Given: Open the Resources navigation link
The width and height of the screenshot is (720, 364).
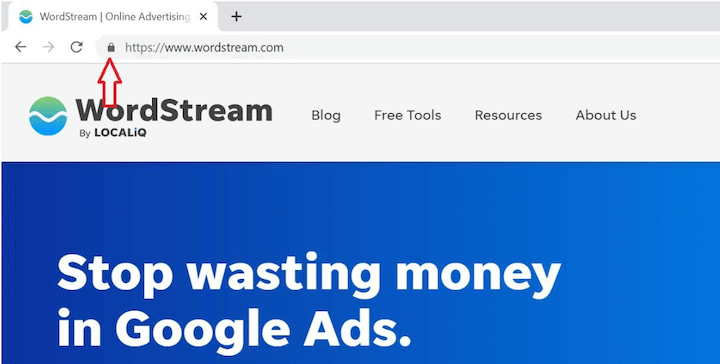Looking at the screenshot, I should pos(508,115).
